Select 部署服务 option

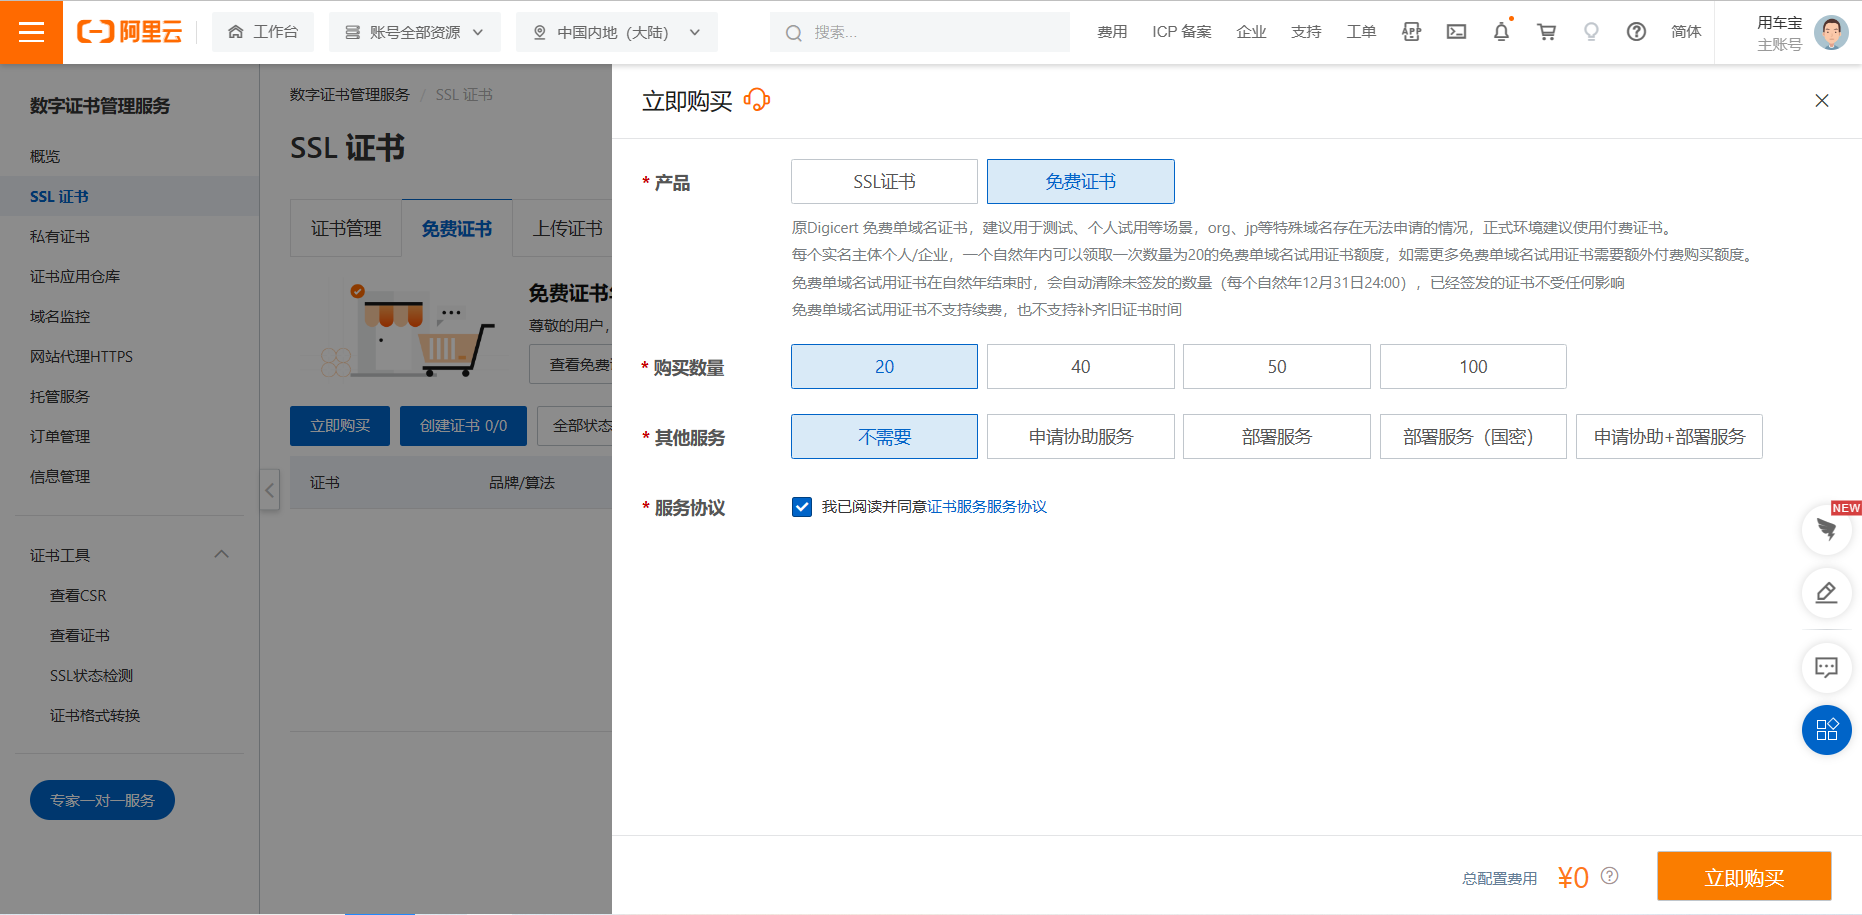coord(1276,437)
